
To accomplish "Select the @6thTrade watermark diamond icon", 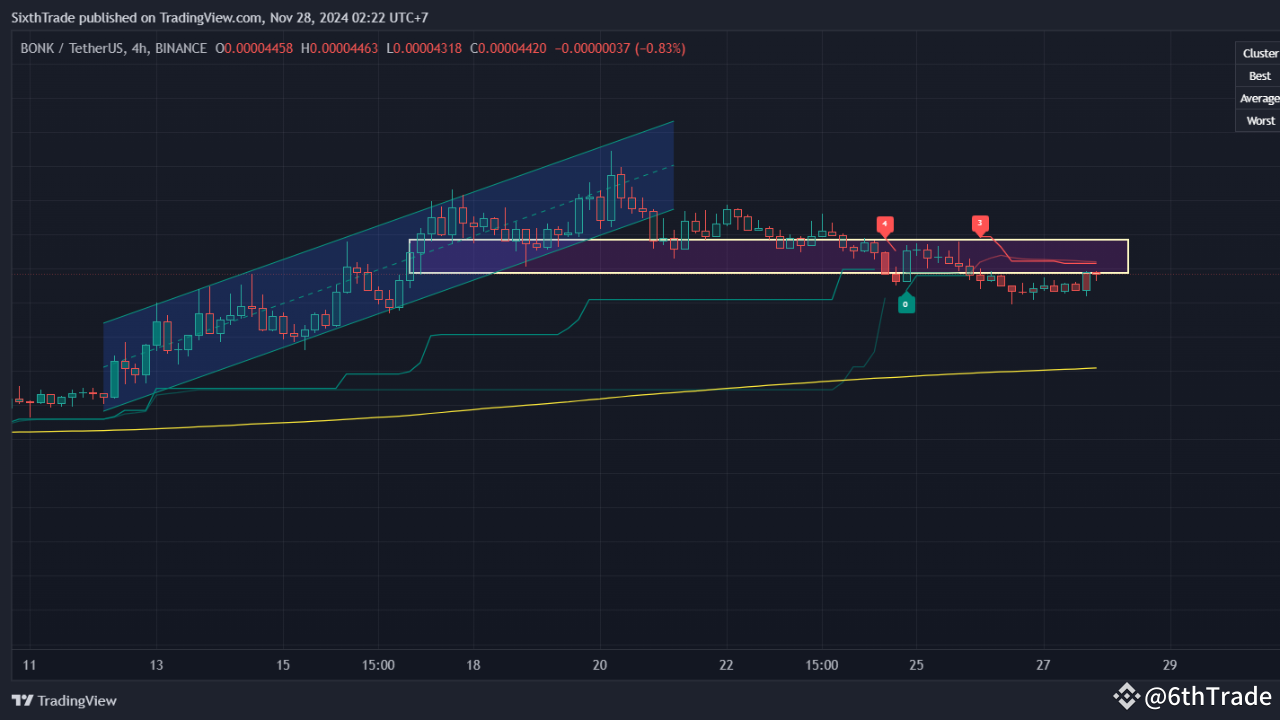I will (1127, 696).
